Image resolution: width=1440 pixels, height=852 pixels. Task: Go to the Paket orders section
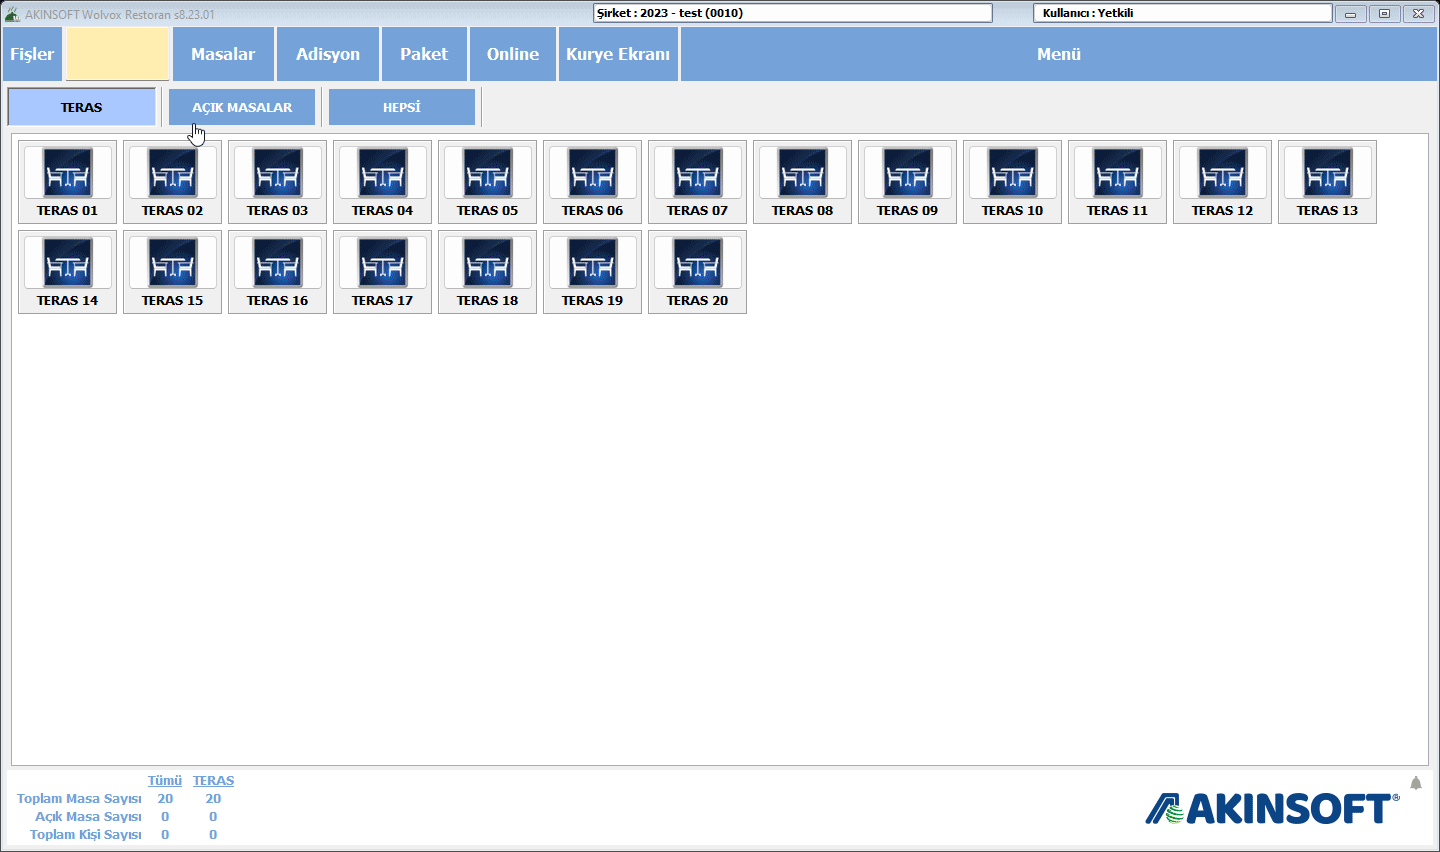424,54
